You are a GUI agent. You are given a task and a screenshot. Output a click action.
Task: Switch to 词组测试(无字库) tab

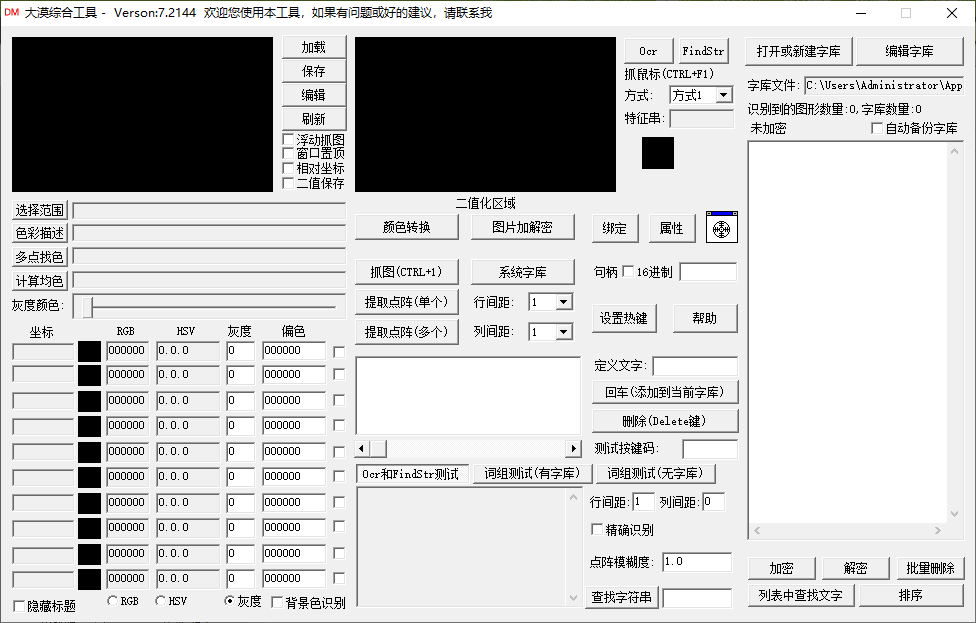655,474
